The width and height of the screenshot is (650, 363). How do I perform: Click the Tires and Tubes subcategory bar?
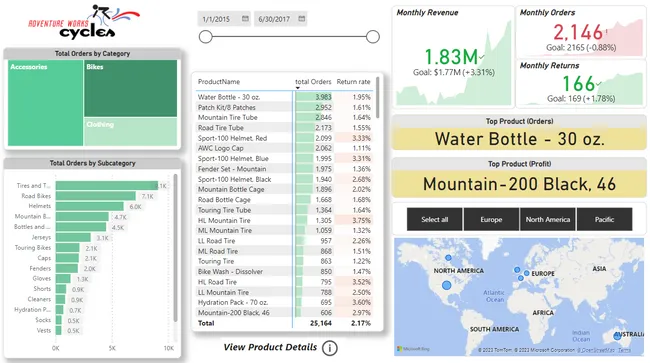coord(107,186)
